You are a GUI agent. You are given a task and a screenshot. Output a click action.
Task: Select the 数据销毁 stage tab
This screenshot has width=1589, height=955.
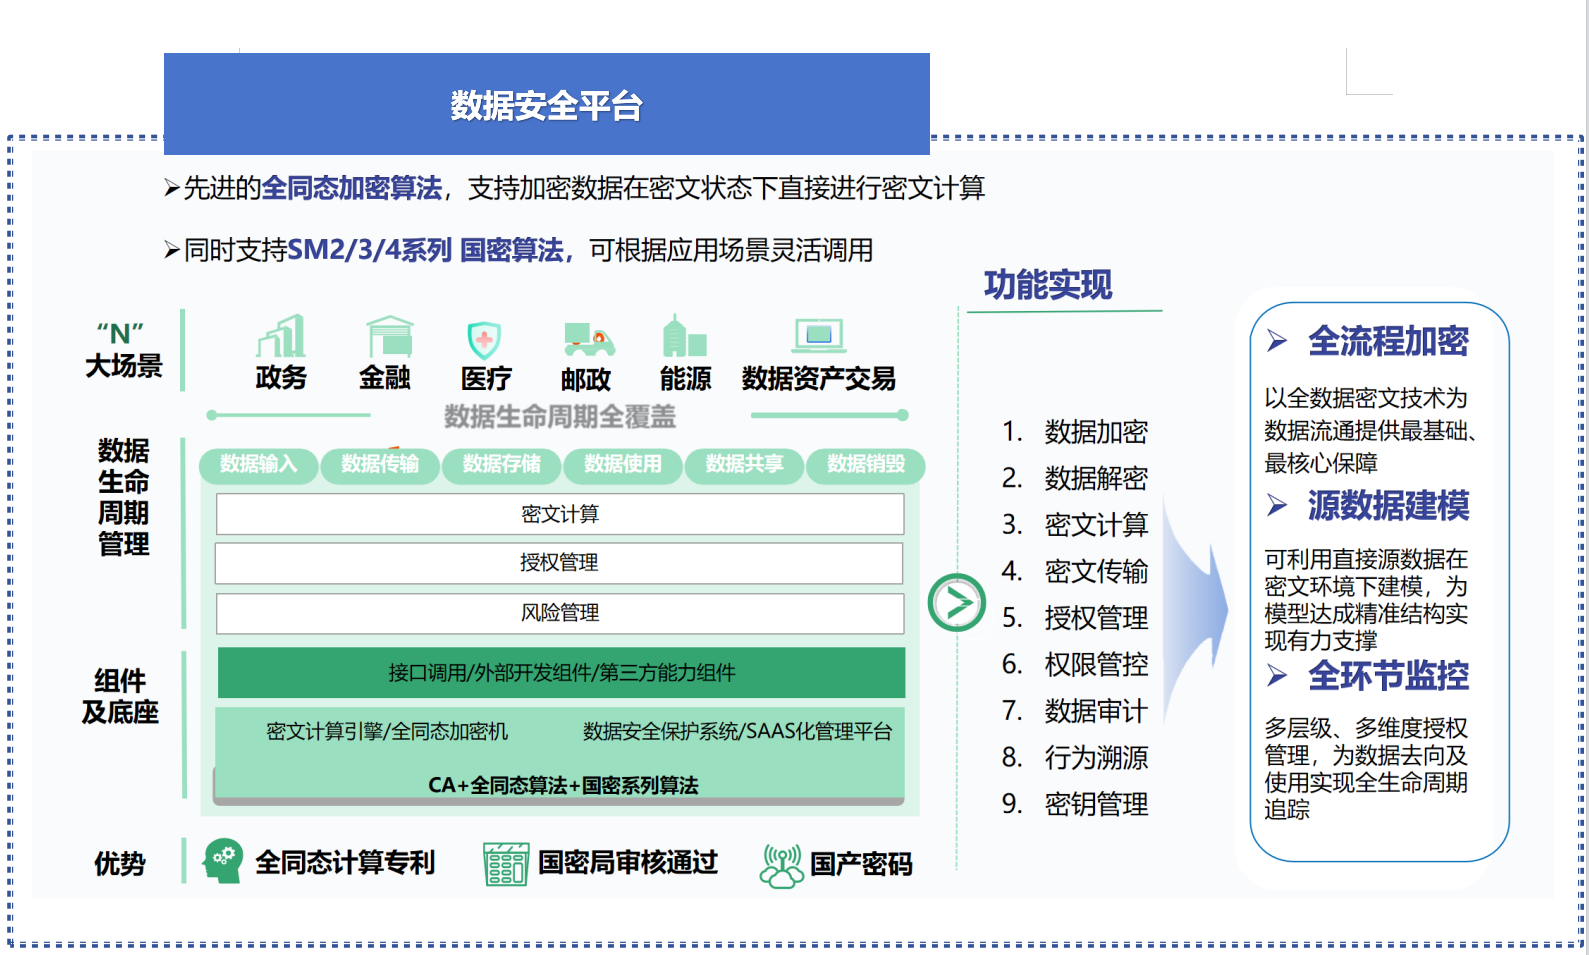tap(866, 464)
